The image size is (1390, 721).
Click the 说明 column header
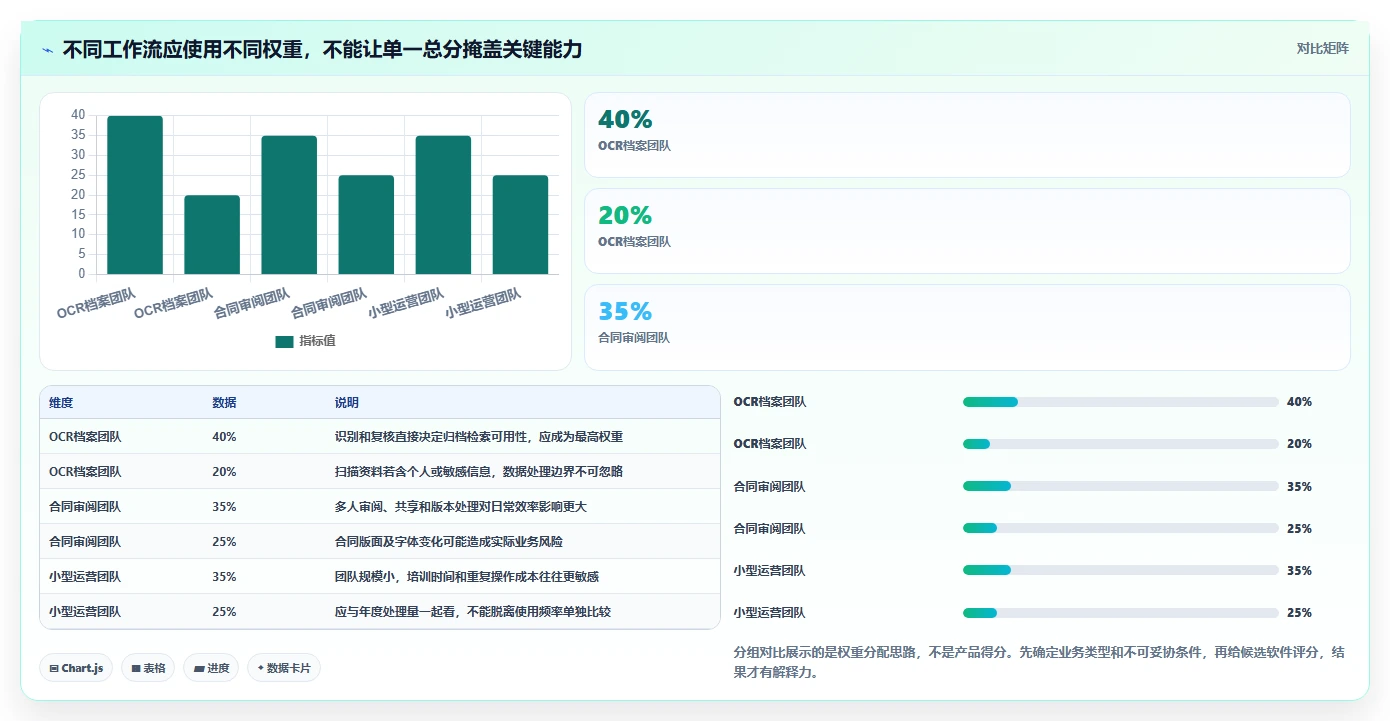click(x=347, y=403)
